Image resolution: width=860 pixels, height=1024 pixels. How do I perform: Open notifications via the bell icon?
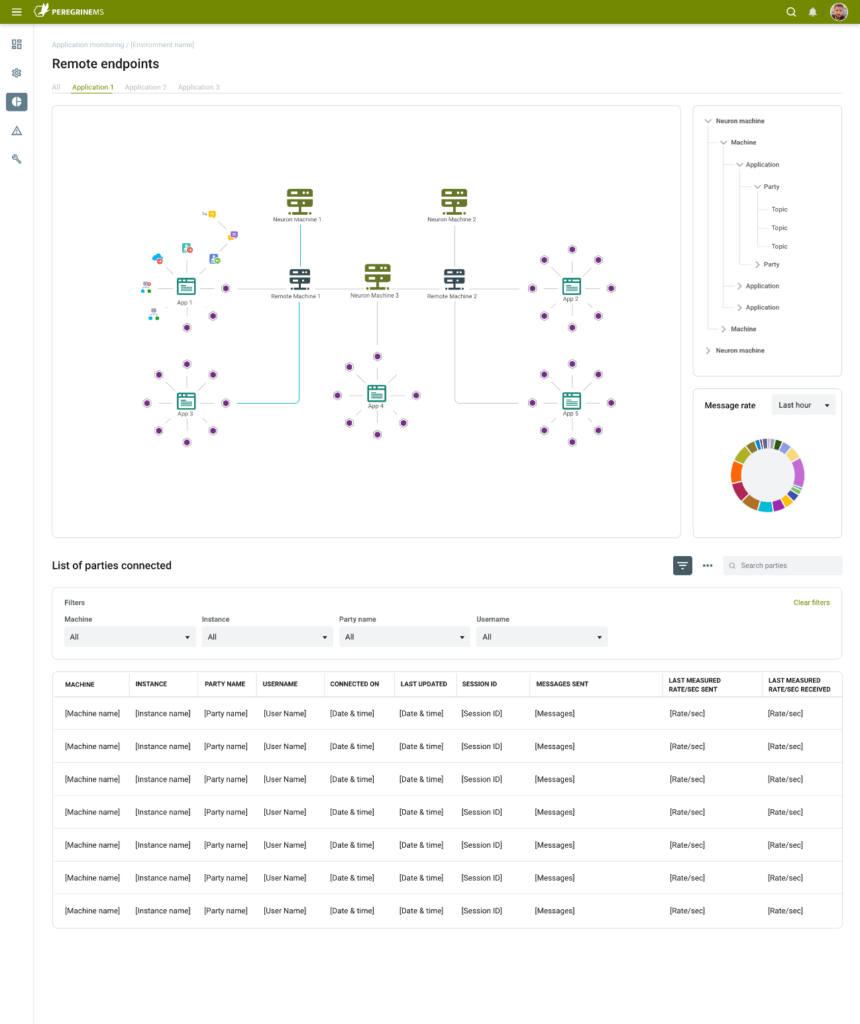tap(812, 12)
